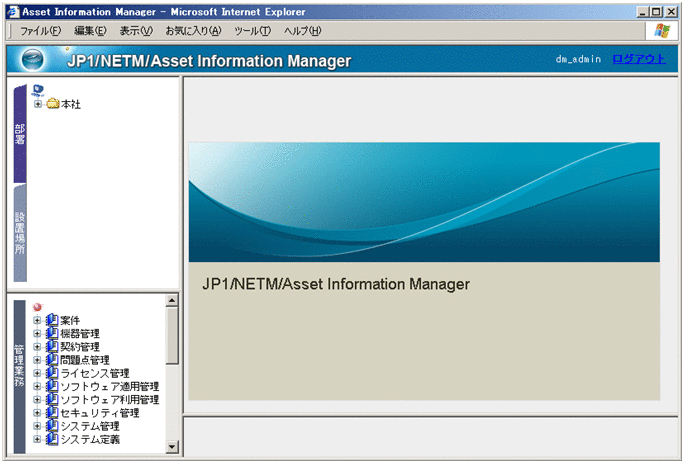Viewport: 685px width, 465px height.
Task: Select the 部署 side tab
Action: 20,135
